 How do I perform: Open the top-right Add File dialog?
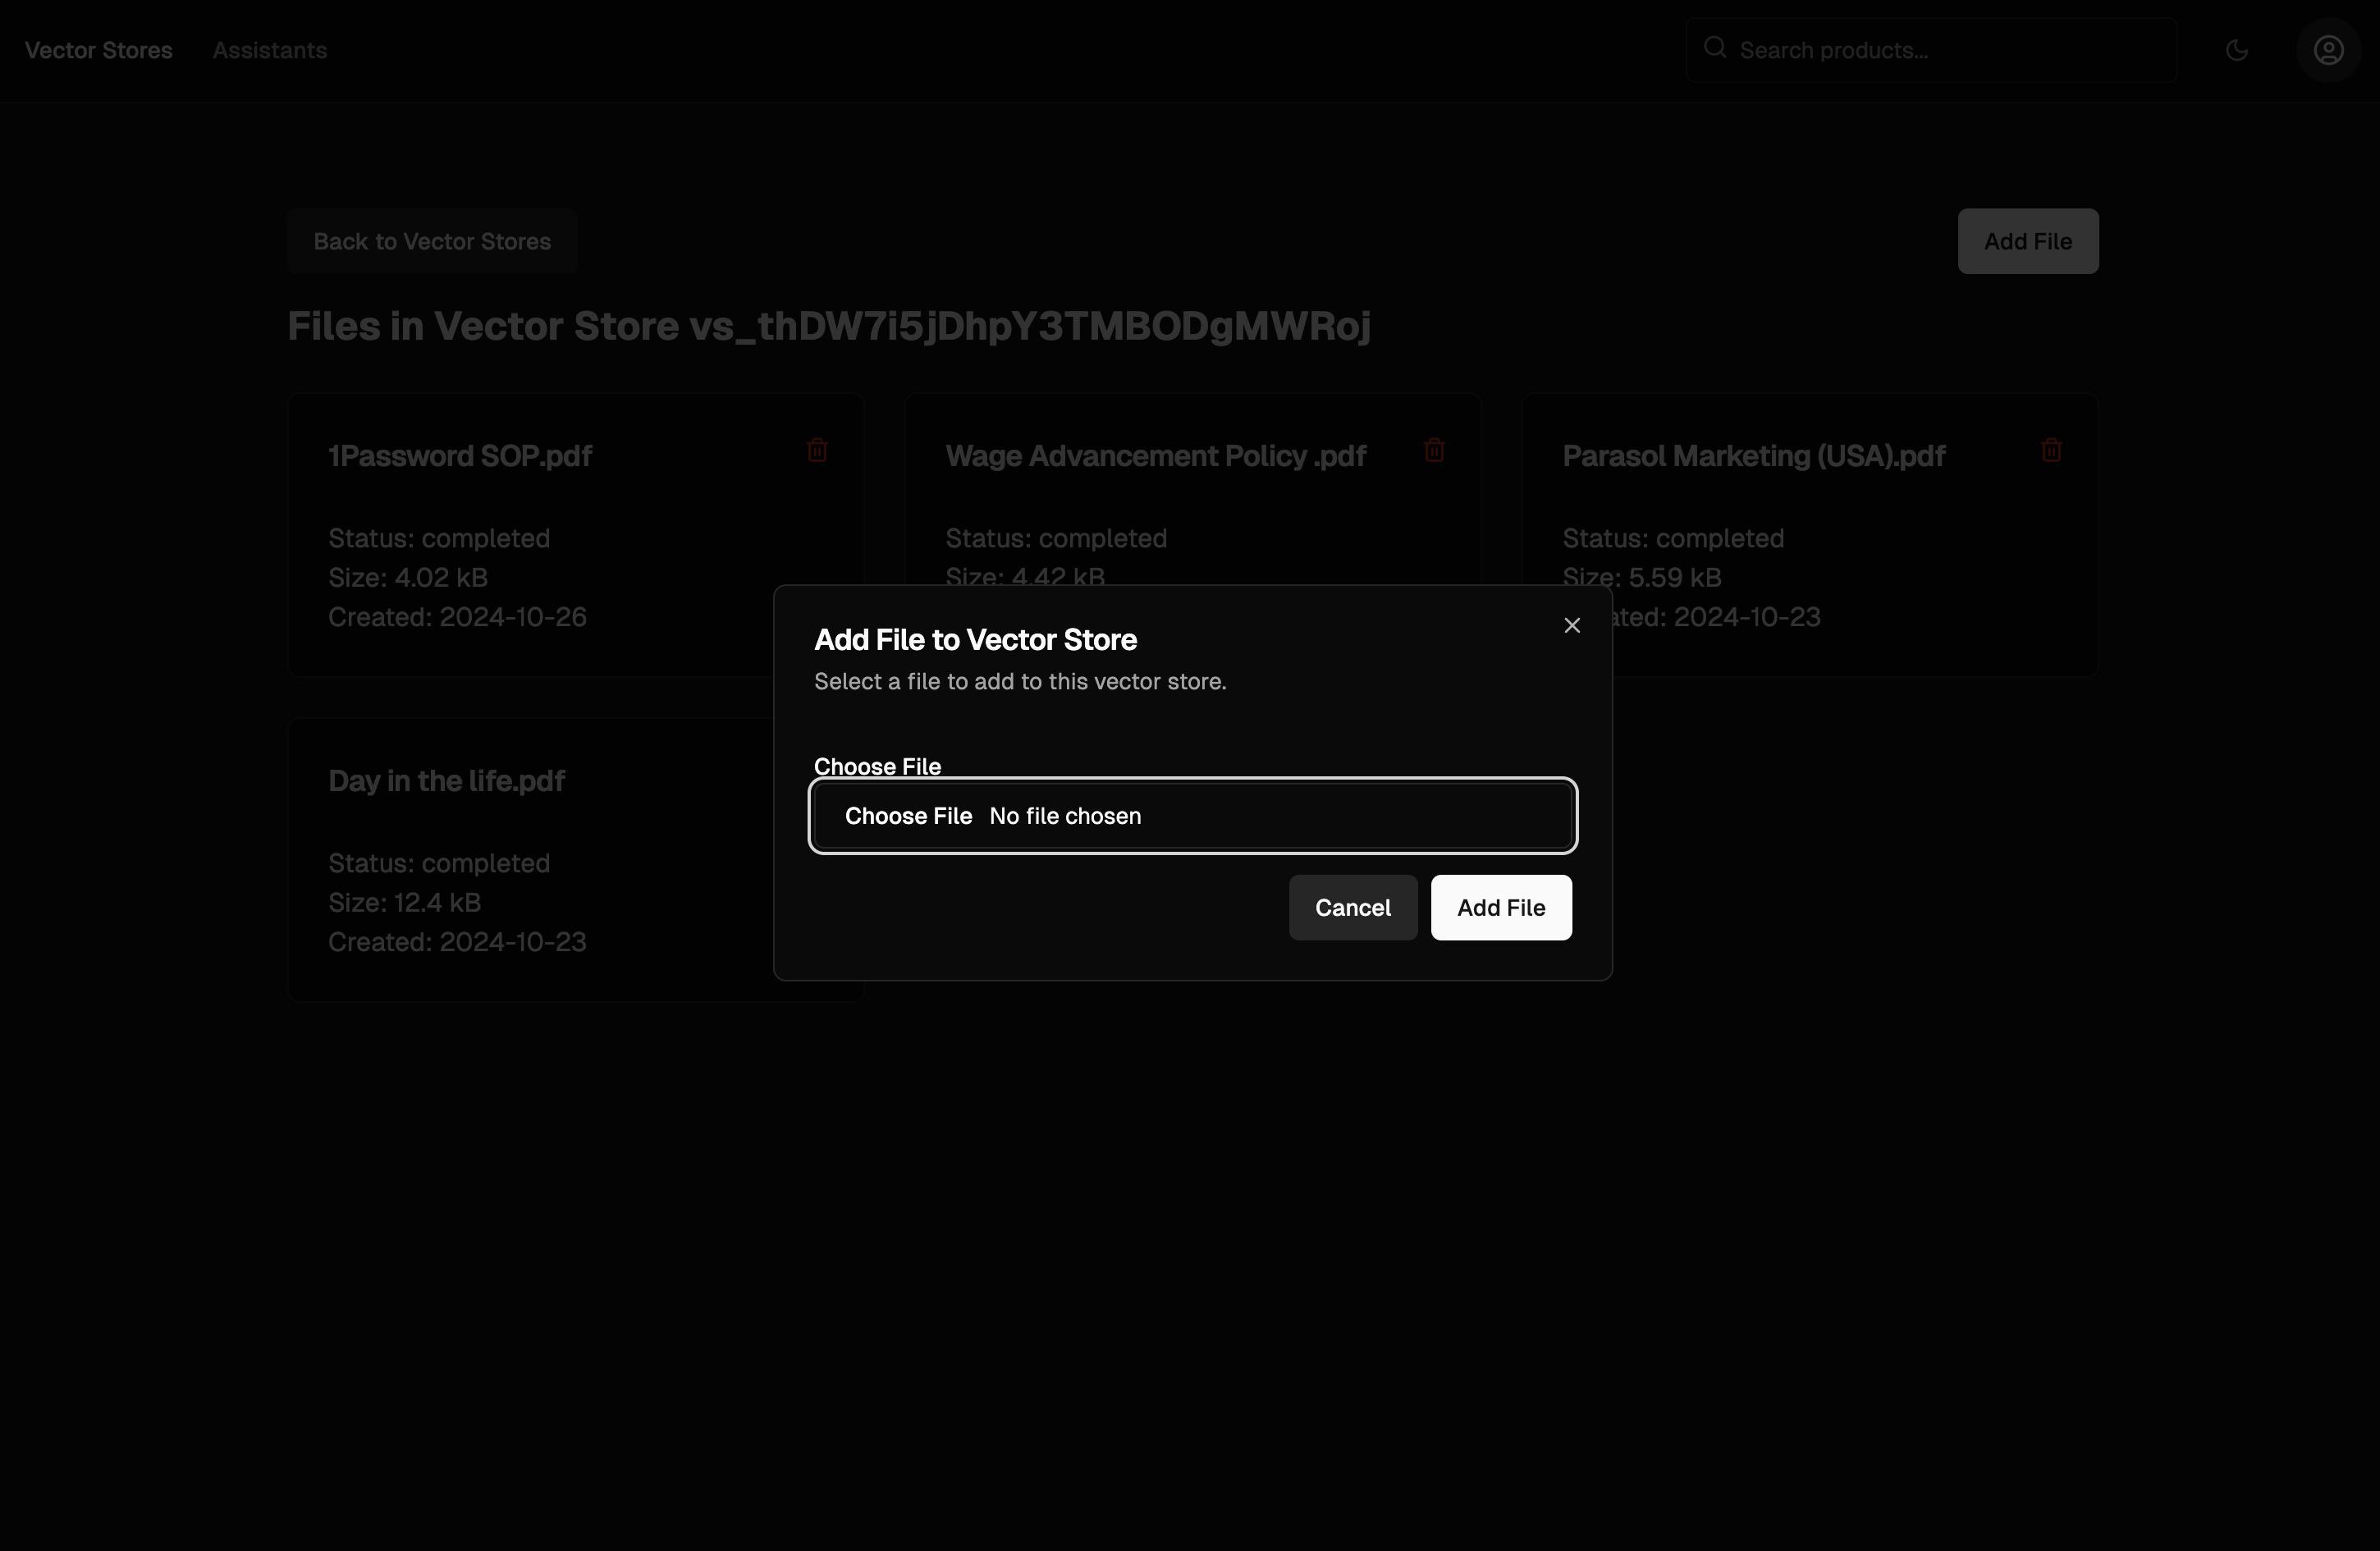tap(2027, 241)
